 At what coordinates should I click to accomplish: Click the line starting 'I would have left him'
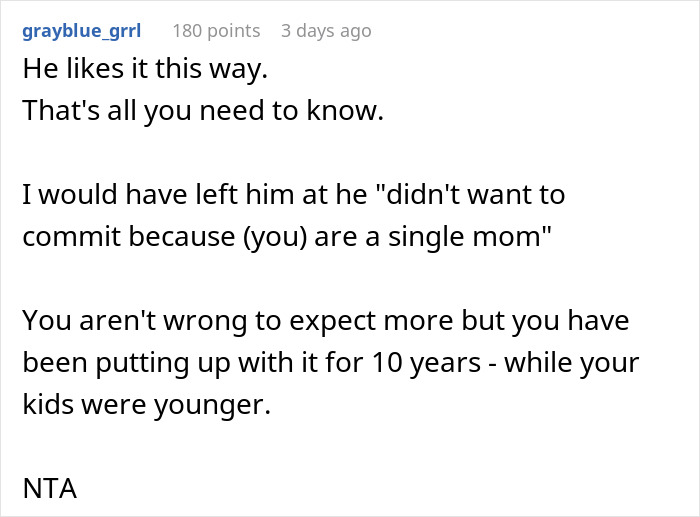click(293, 194)
